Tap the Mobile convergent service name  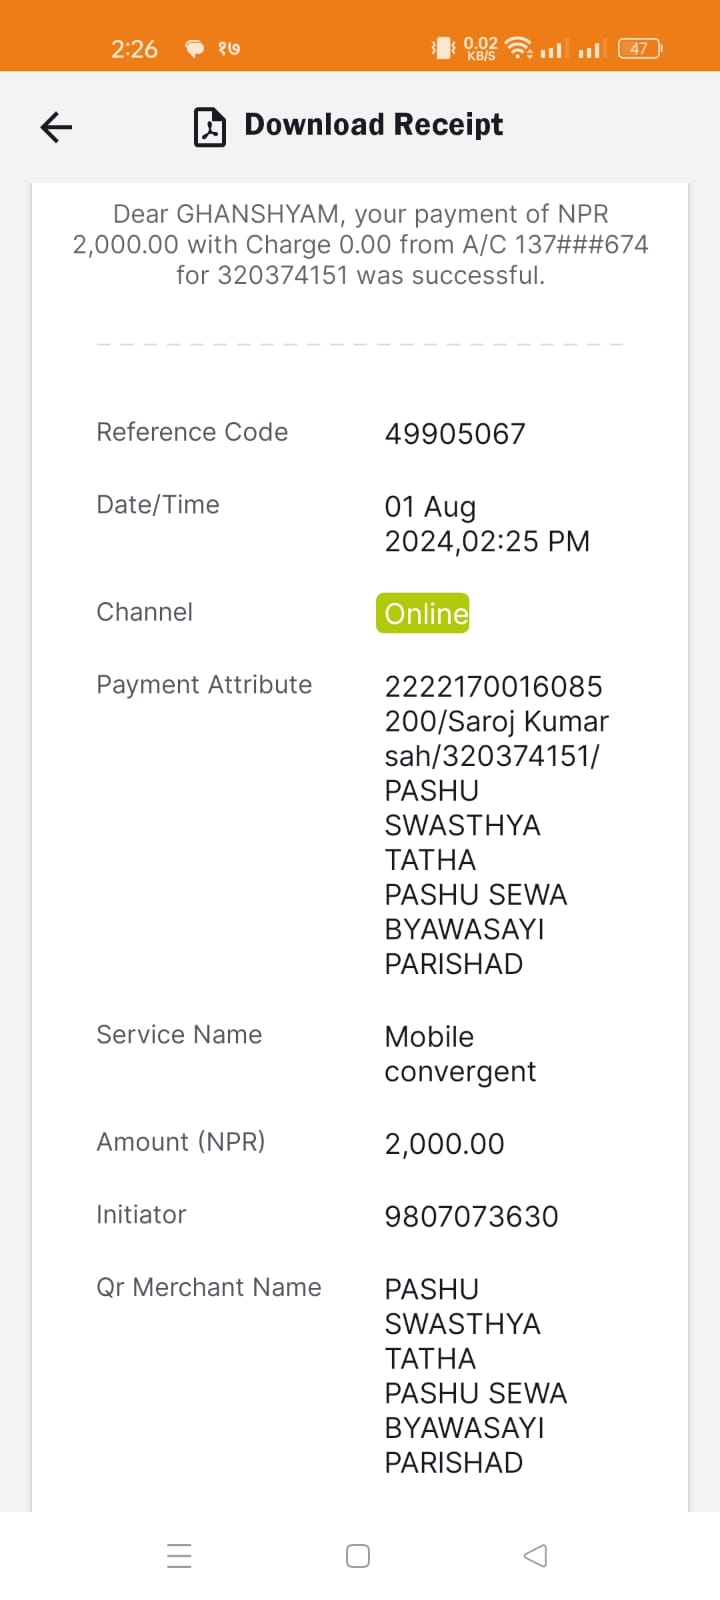(x=460, y=1054)
